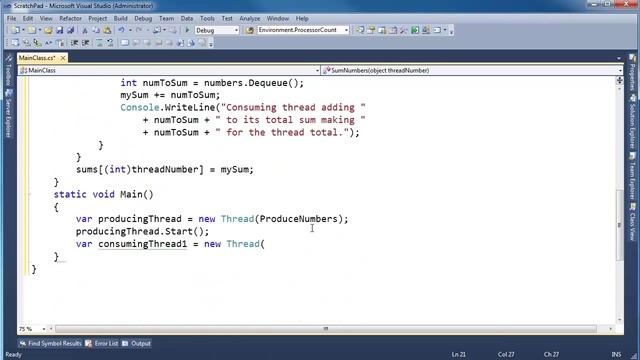Expand the Server Explorer side tab
Viewport: 640px width, 360px height.
(9, 113)
